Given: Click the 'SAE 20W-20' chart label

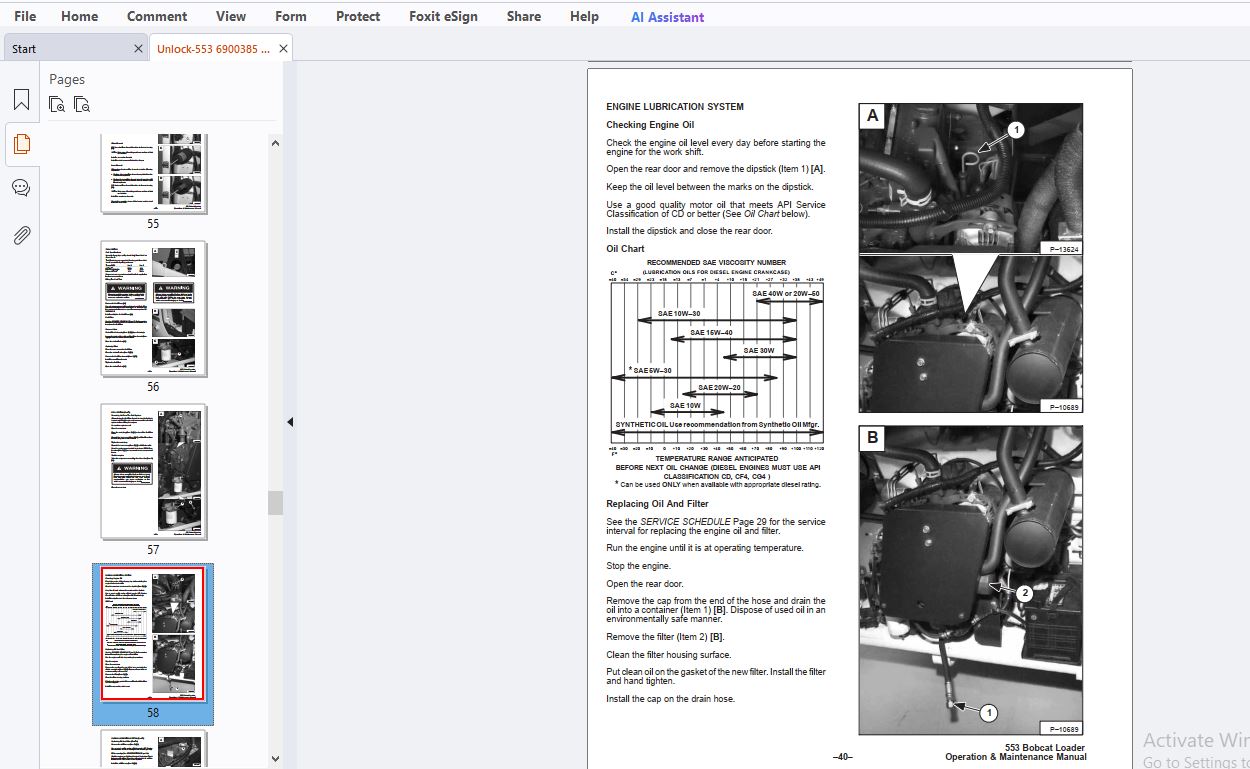Looking at the screenshot, I should [719, 387].
